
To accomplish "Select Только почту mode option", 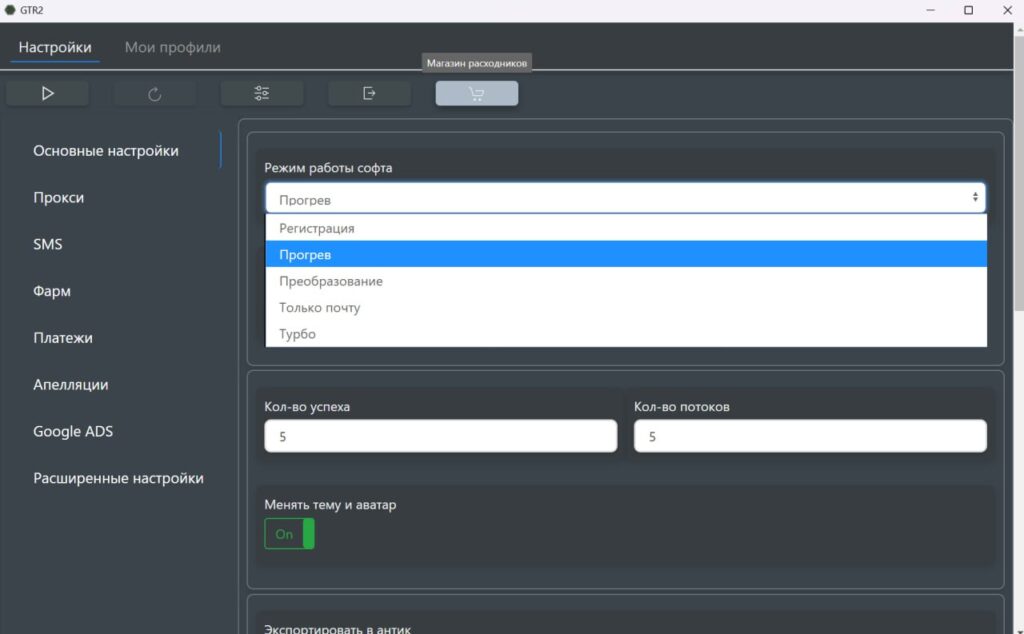I will coord(626,307).
